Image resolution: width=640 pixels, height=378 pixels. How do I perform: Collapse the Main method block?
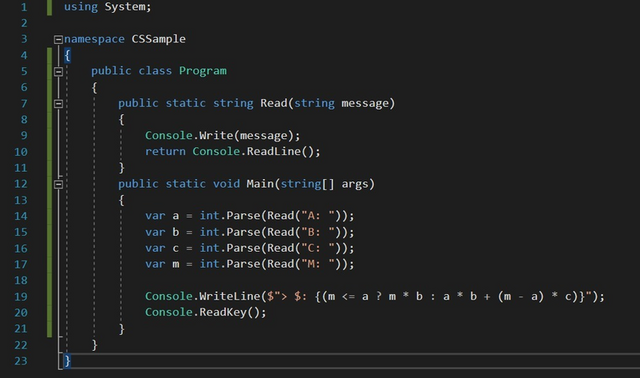(58, 184)
